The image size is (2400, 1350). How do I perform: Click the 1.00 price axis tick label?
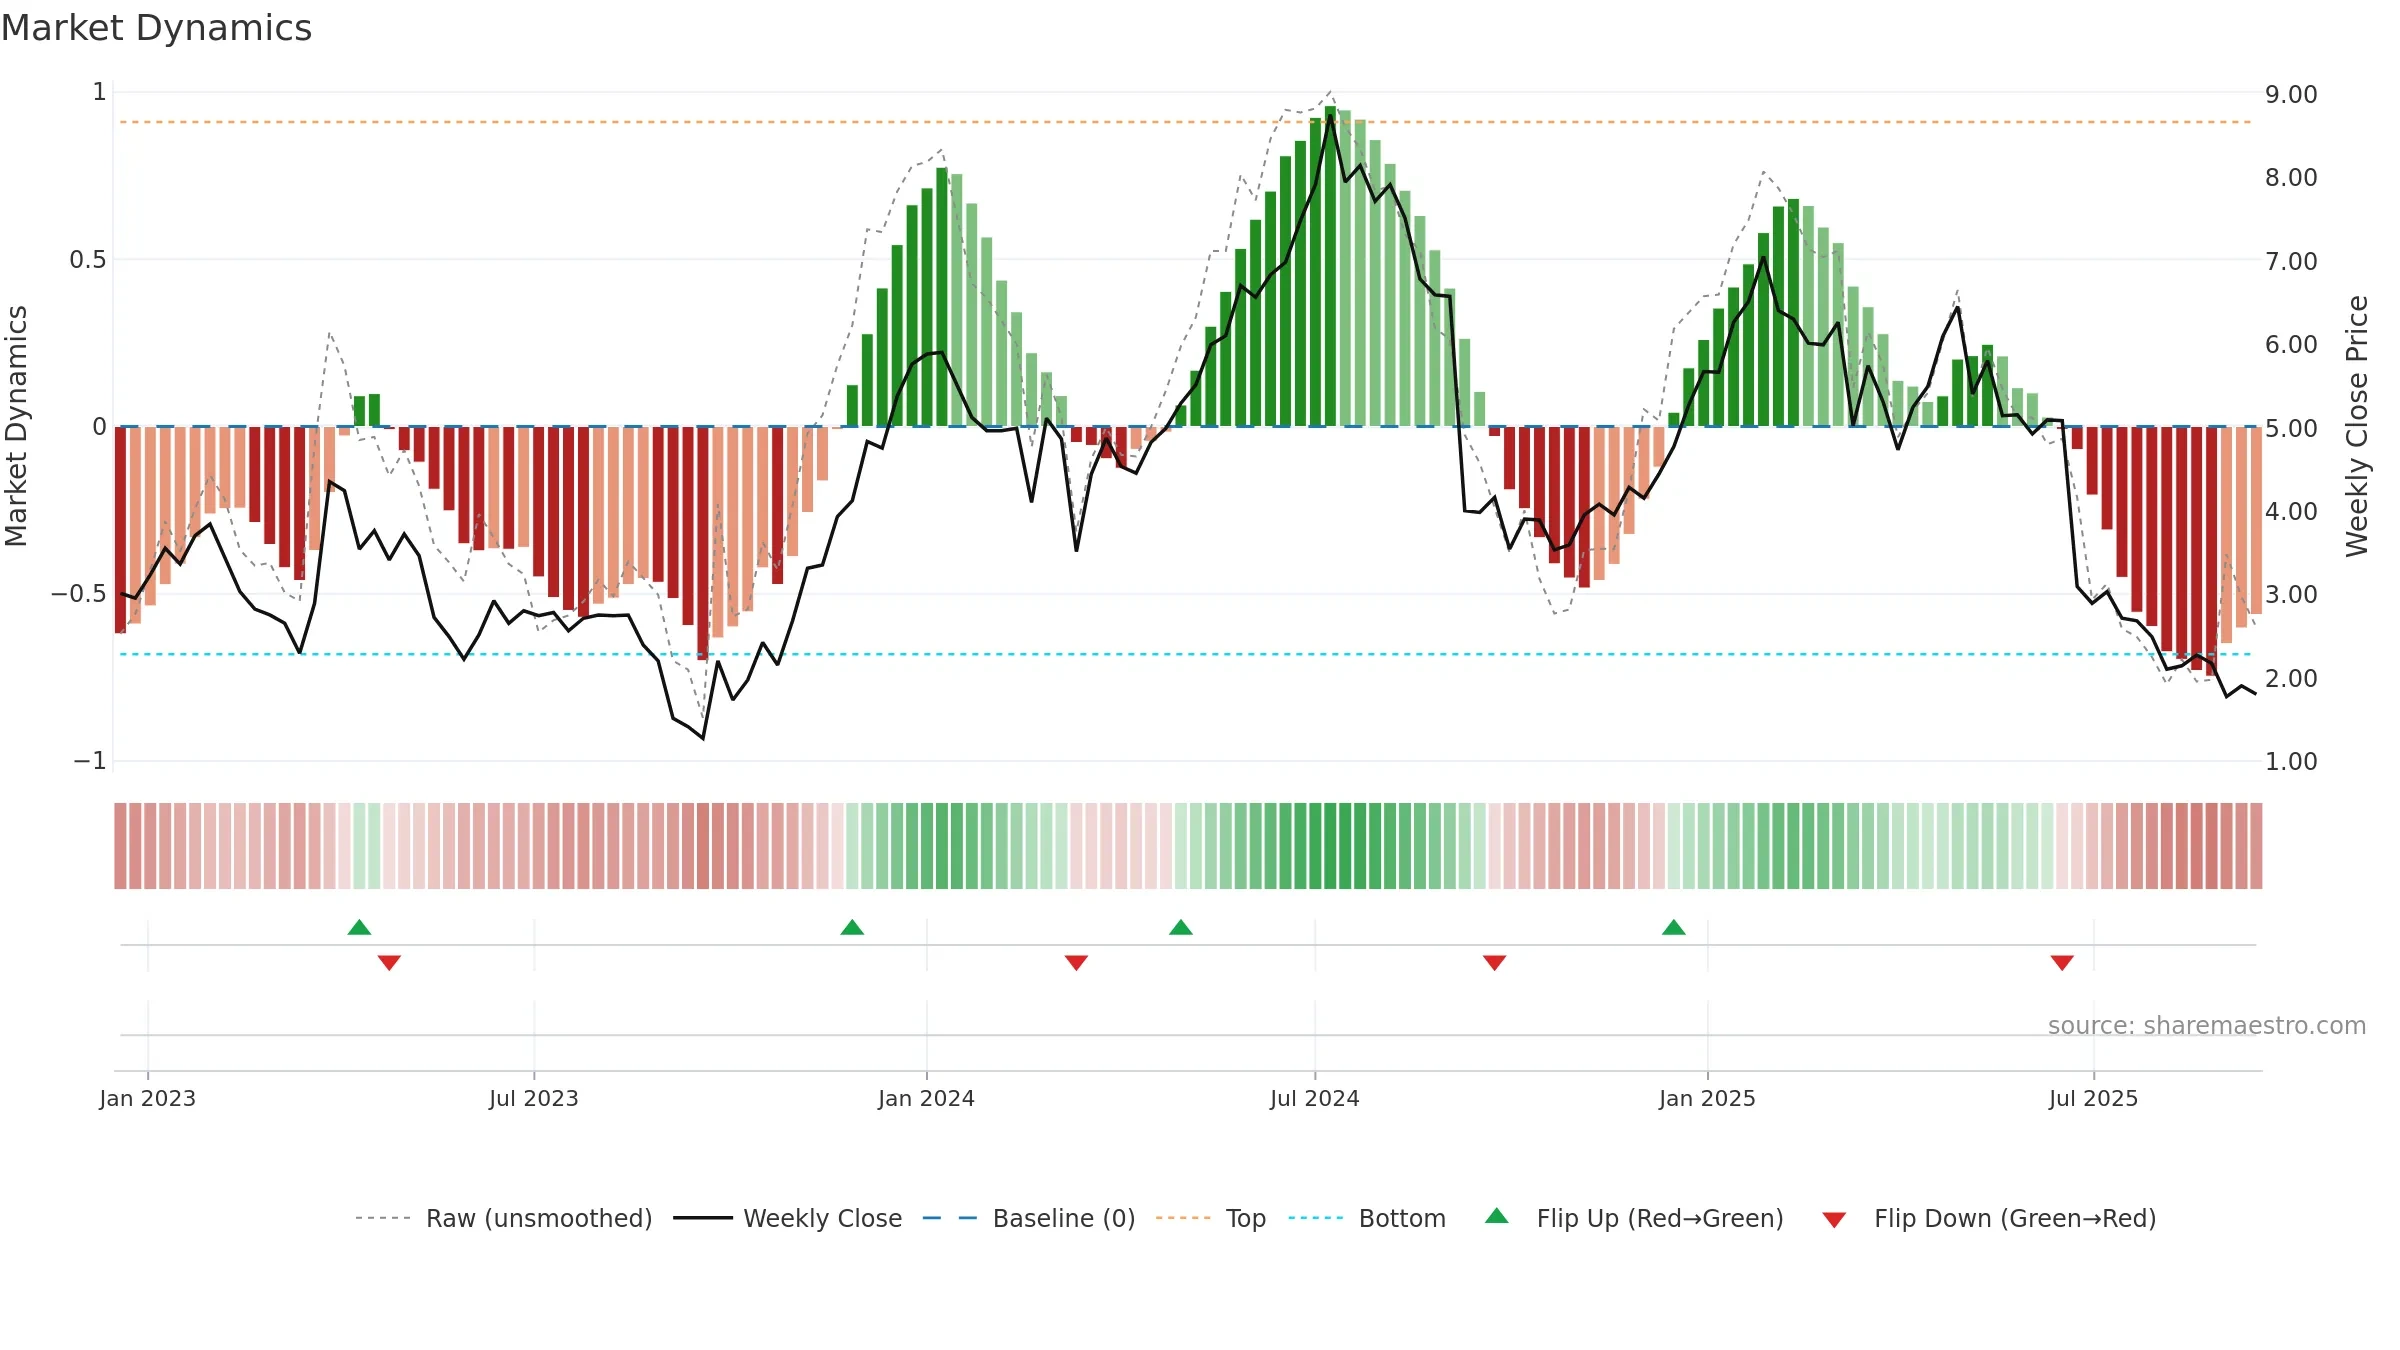[2291, 761]
